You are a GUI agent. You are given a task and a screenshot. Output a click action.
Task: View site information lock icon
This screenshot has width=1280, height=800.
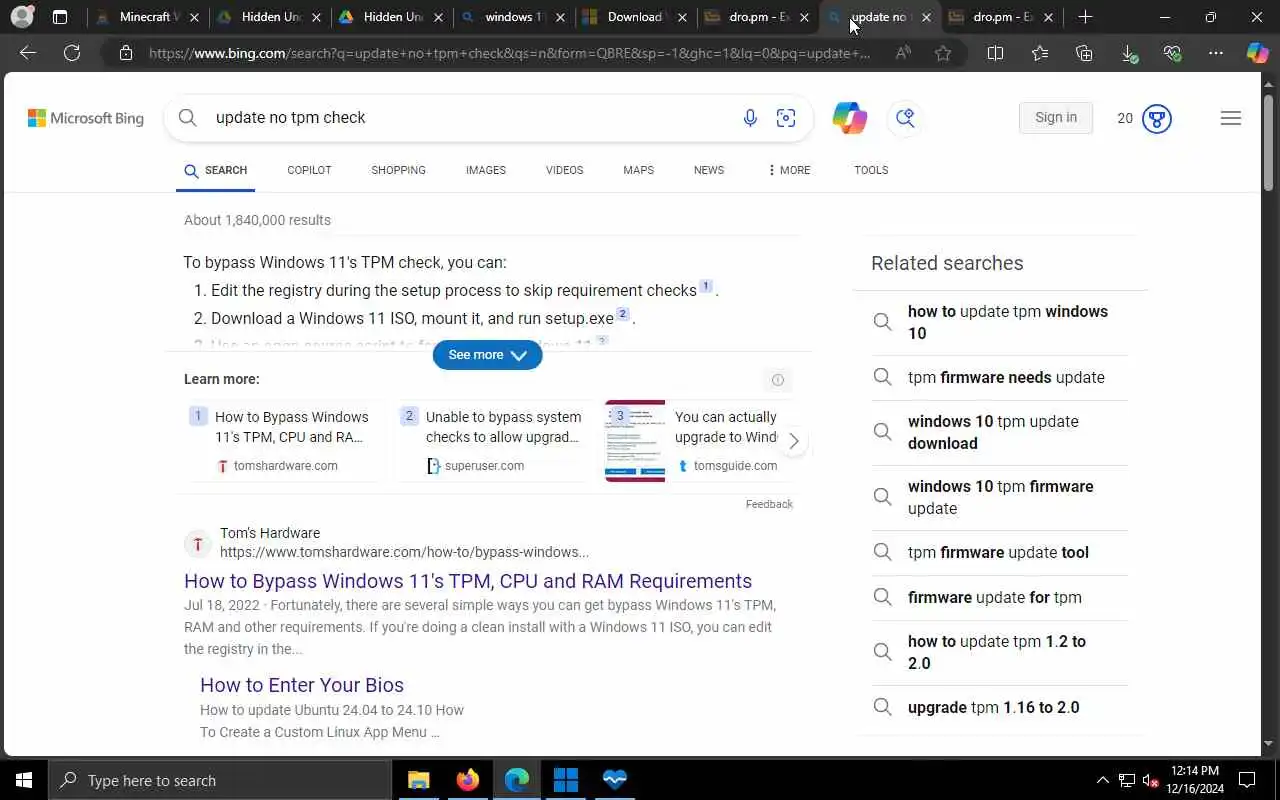pyautogui.click(x=126, y=53)
